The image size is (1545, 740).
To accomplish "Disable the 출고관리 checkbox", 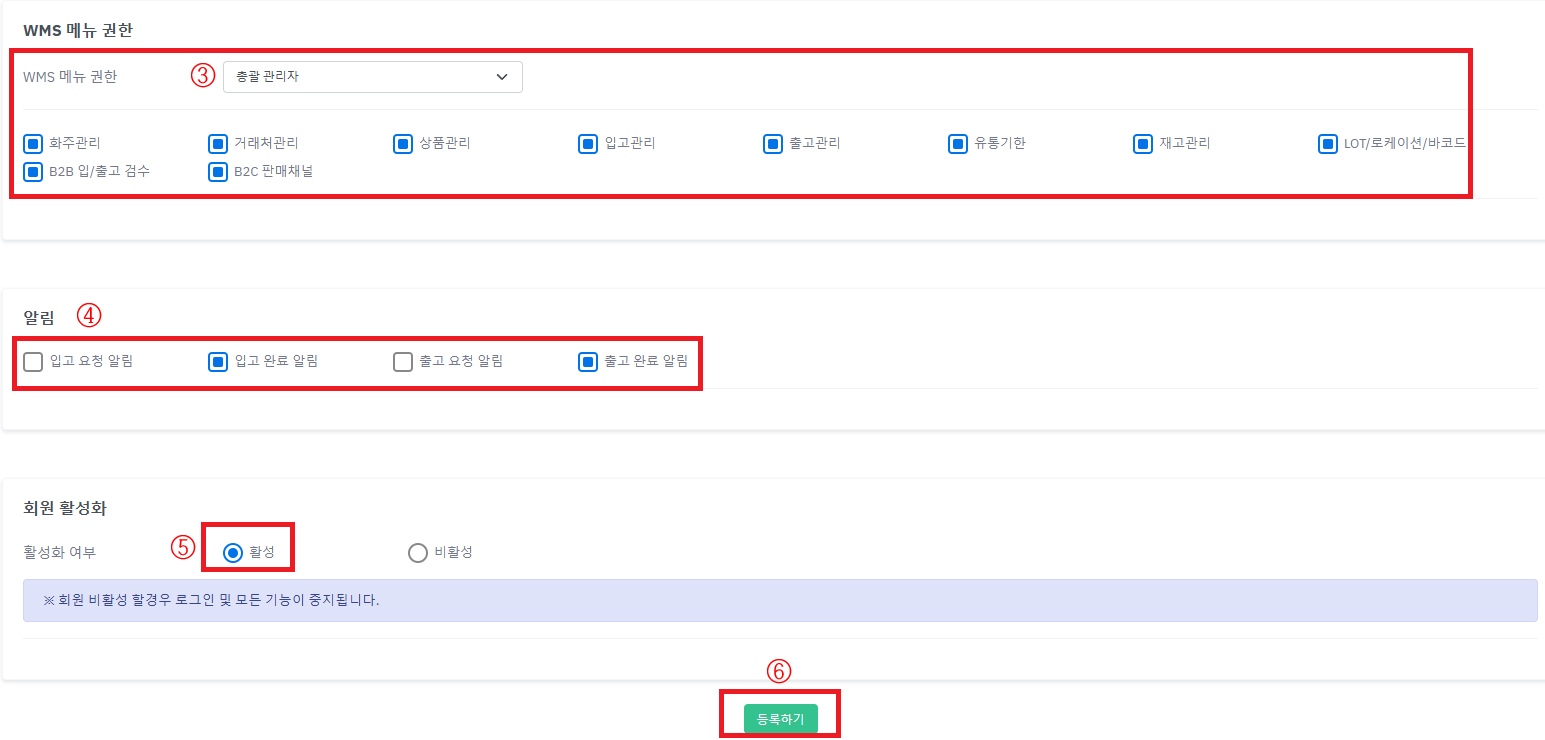I will click(x=773, y=144).
